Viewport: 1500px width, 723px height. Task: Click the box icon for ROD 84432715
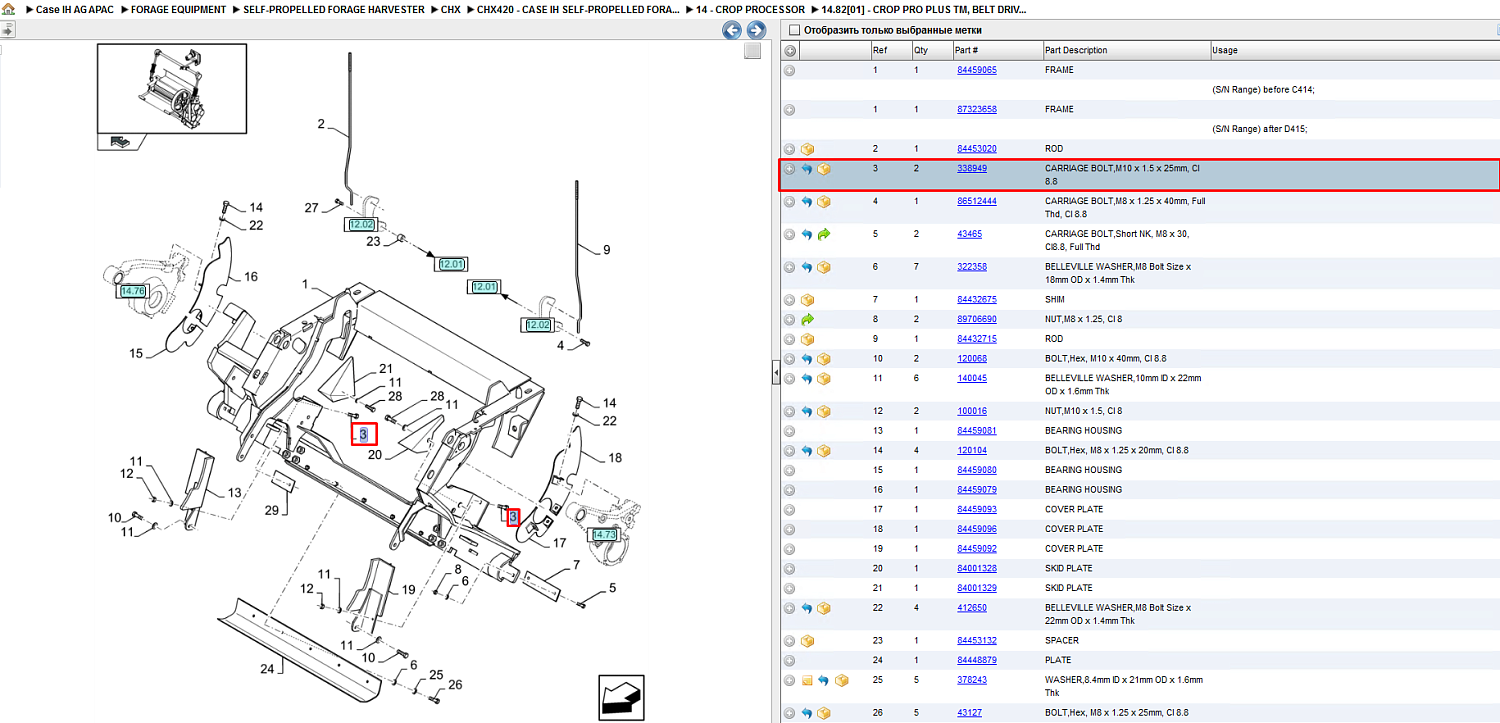[x=807, y=339]
